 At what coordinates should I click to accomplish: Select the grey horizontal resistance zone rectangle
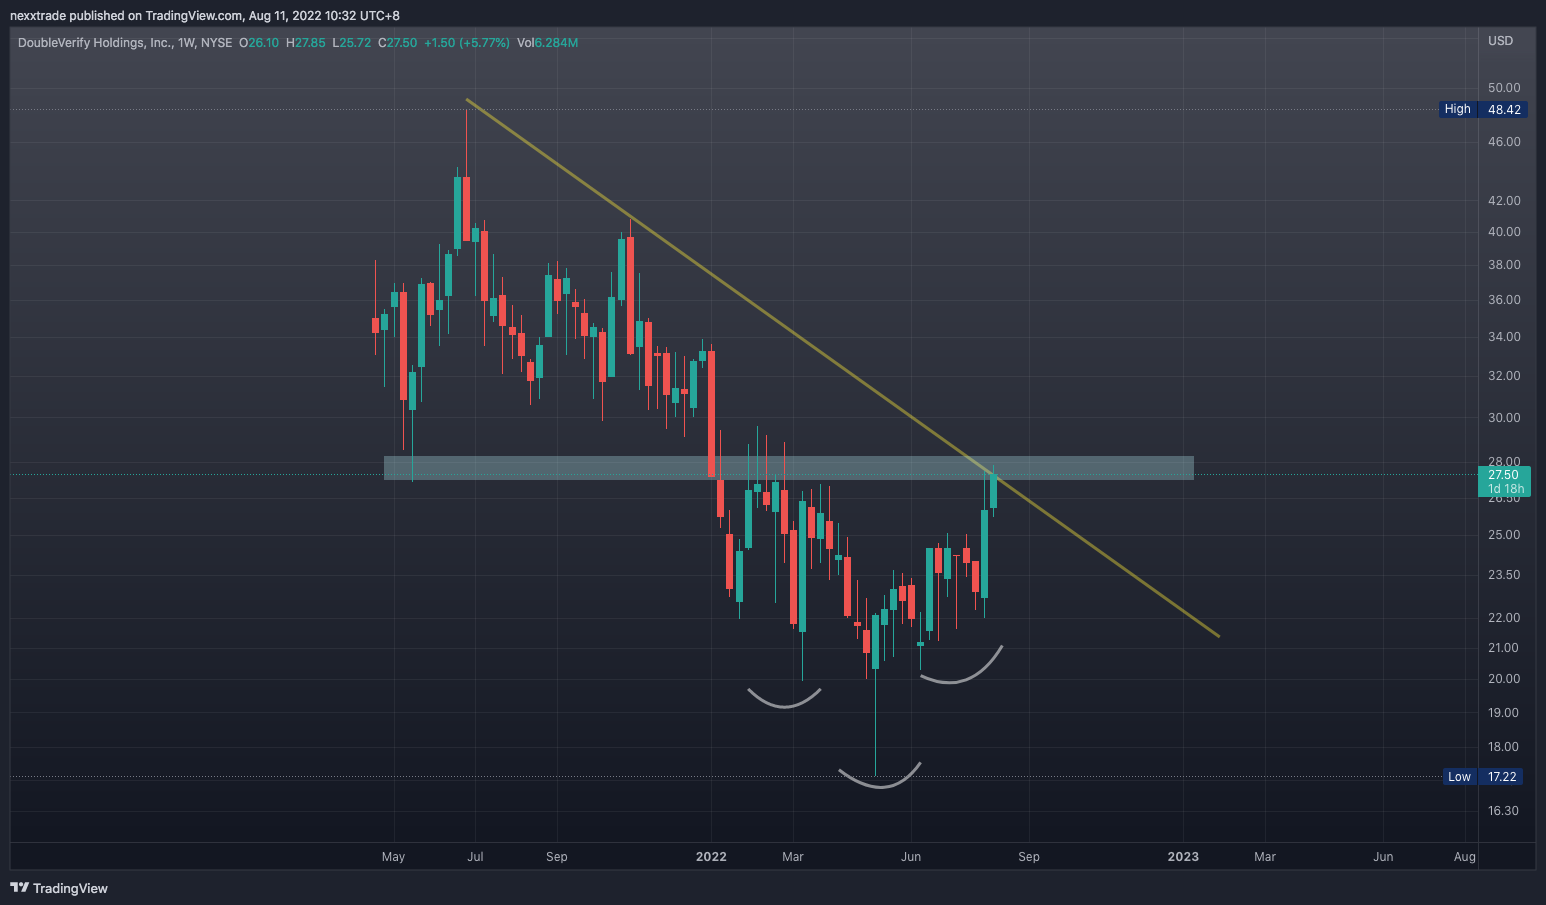[x=789, y=468]
